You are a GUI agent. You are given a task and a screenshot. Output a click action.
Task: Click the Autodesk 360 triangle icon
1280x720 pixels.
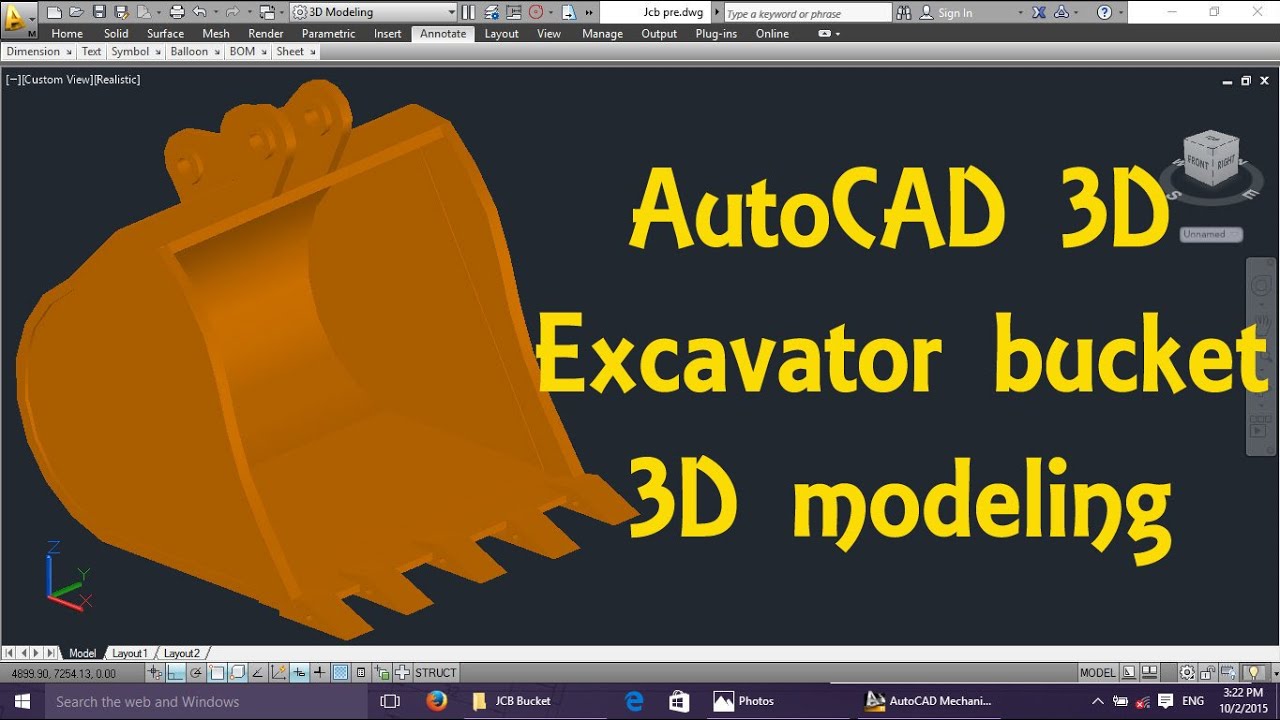point(1061,12)
